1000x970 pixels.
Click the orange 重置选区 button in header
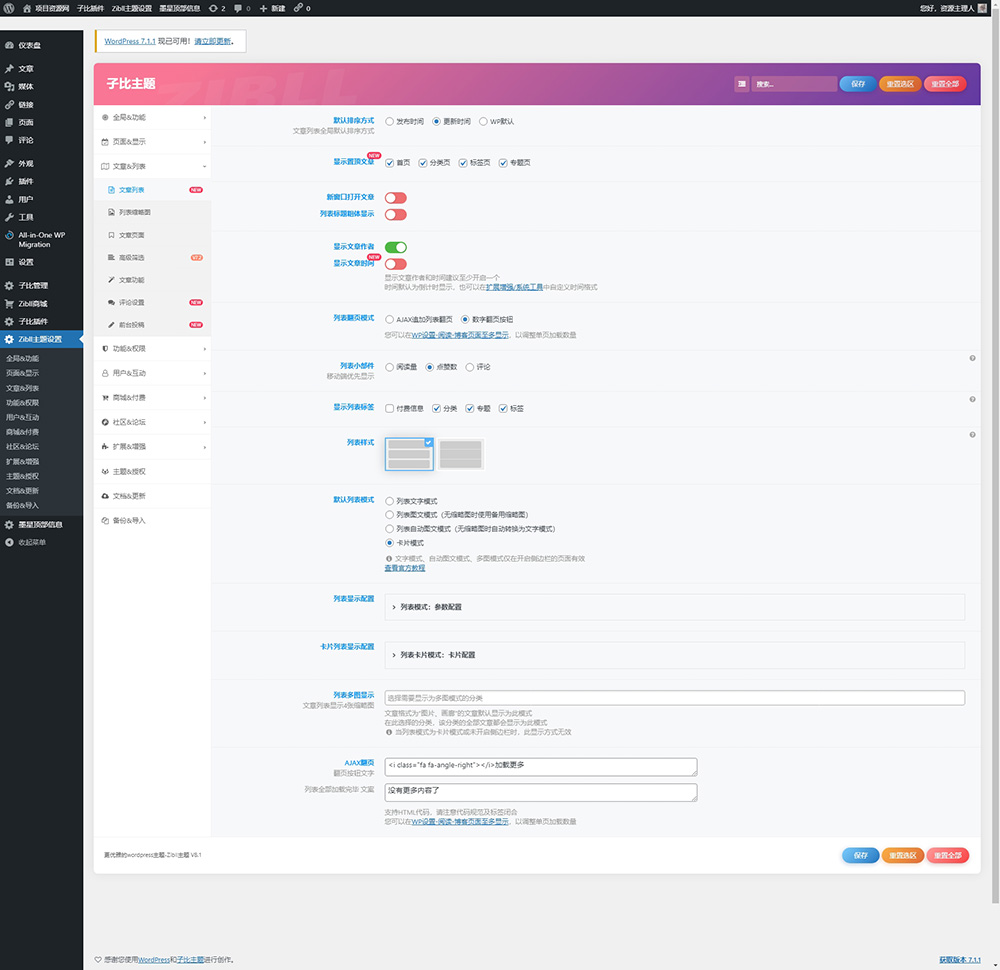[x=900, y=84]
